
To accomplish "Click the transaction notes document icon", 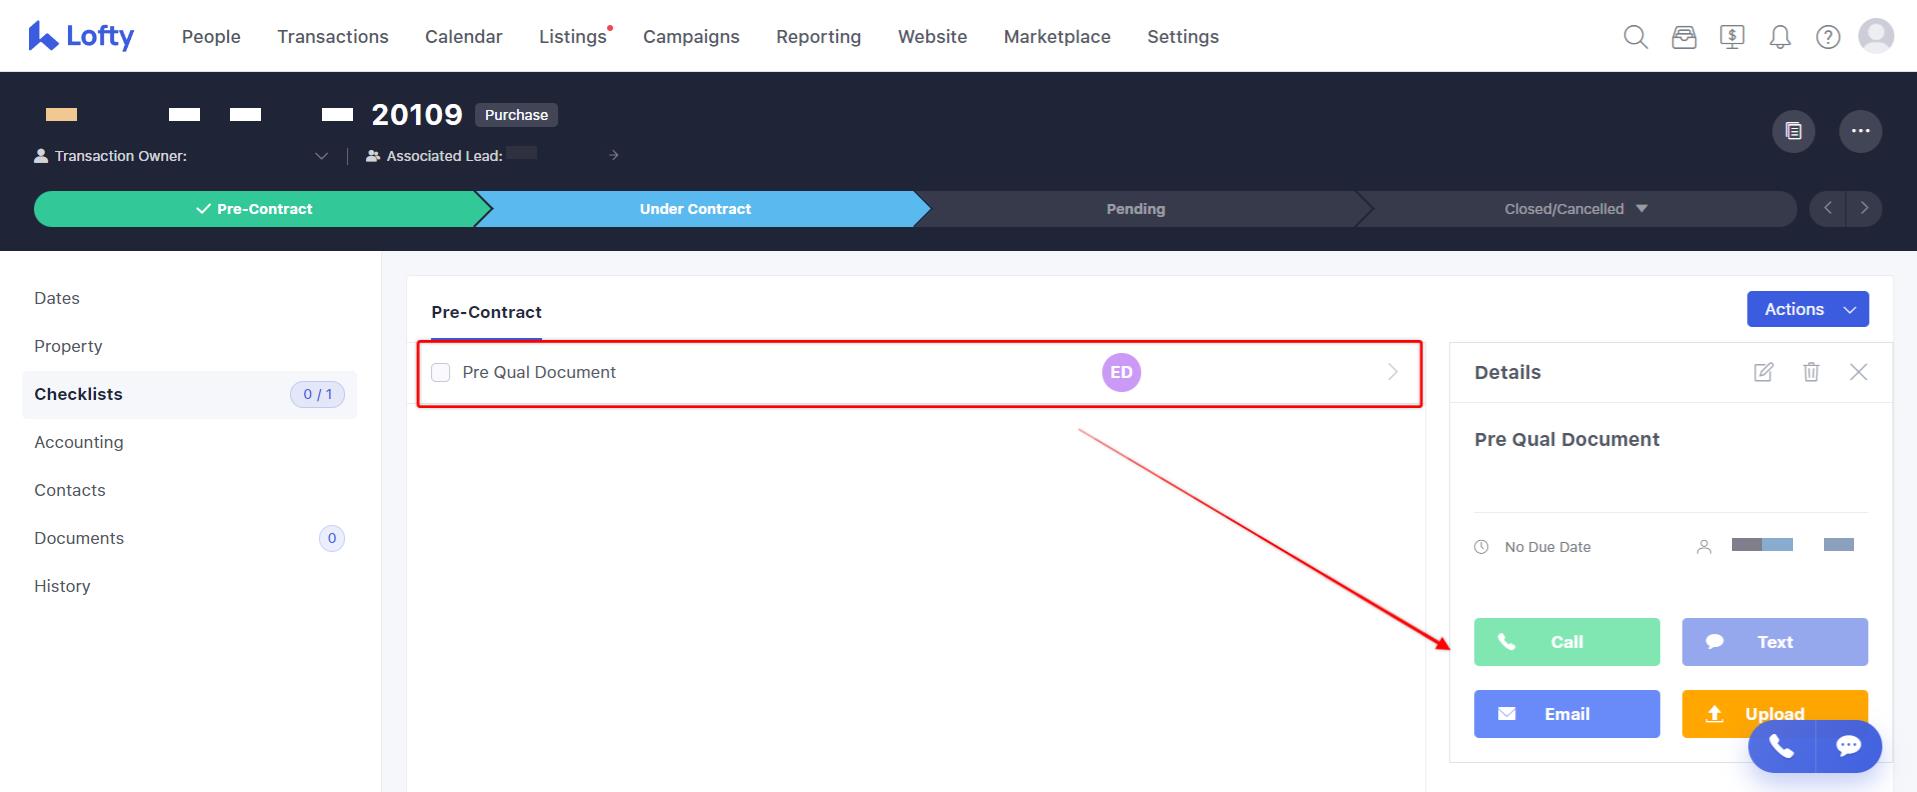I will click(1794, 131).
